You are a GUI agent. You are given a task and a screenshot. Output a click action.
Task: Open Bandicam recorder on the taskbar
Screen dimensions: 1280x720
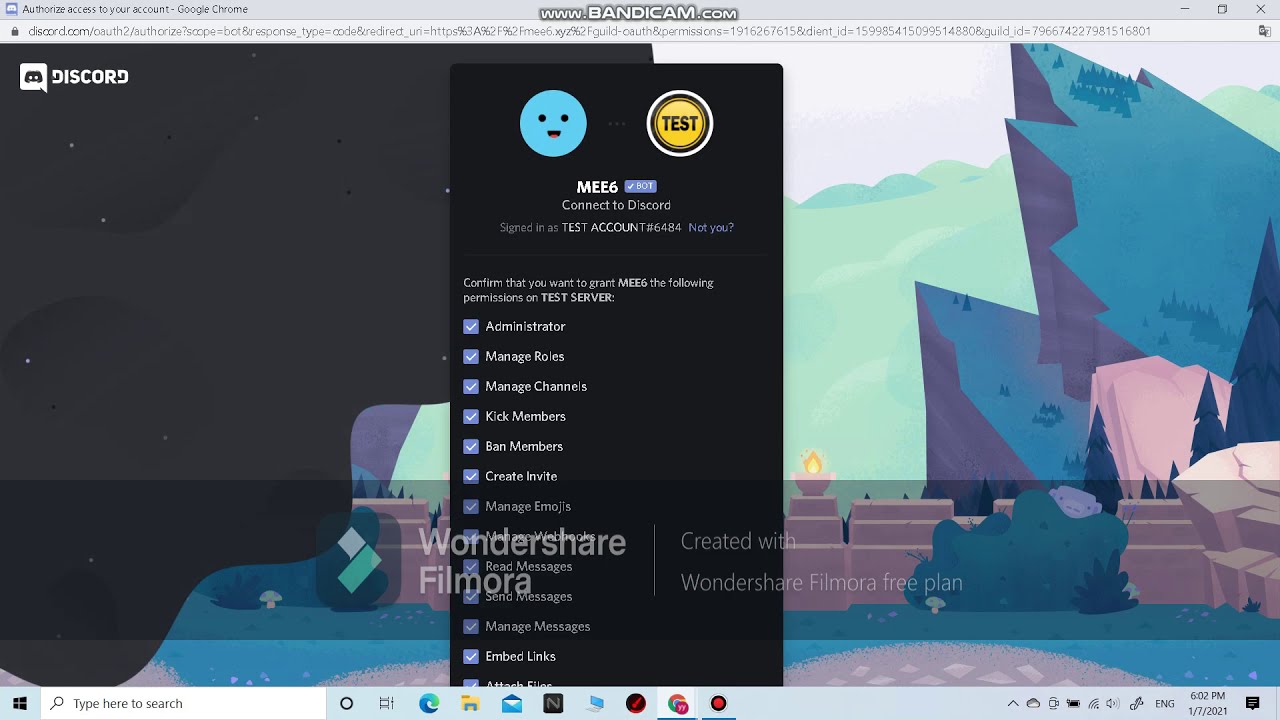point(718,704)
